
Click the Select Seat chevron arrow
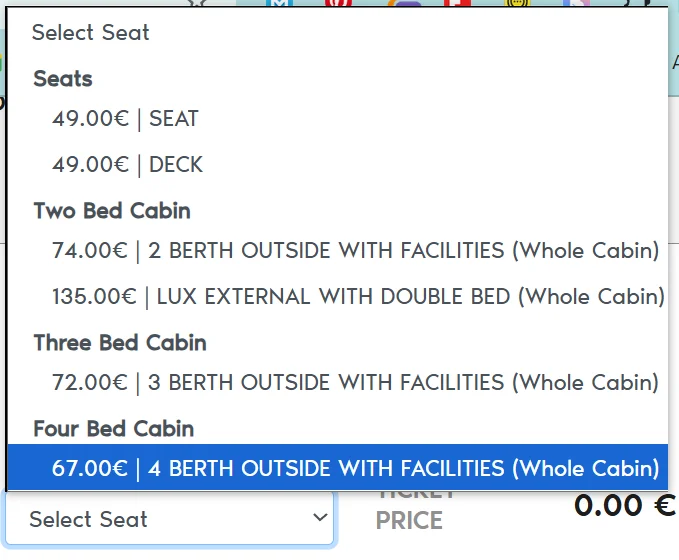(x=320, y=517)
